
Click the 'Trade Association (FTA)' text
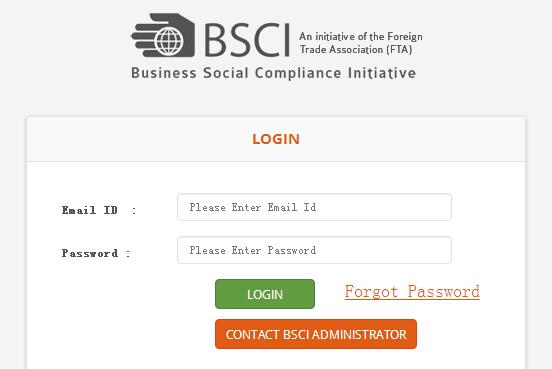click(356, 49)
